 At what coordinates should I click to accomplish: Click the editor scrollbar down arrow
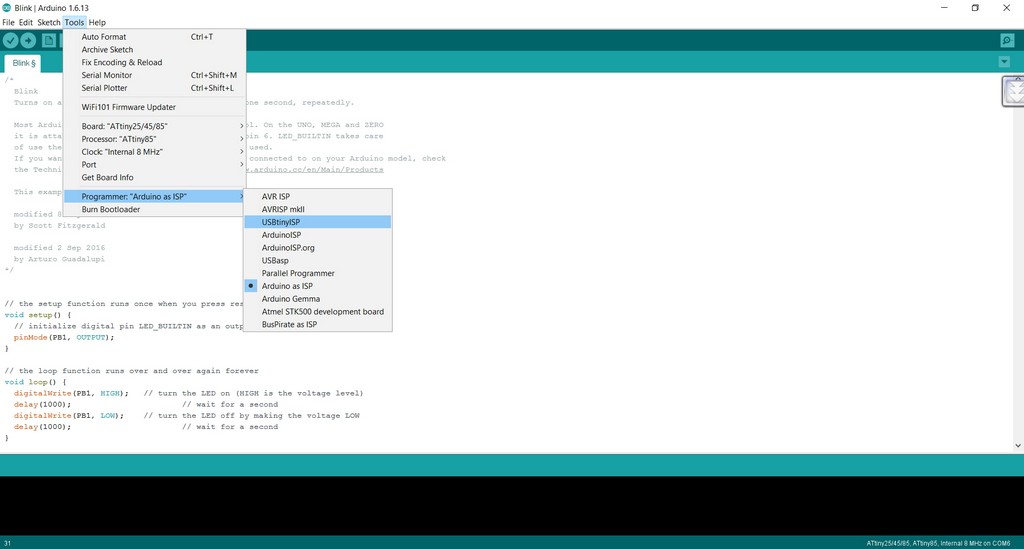pyautogui.click(x=1017, y=445)
